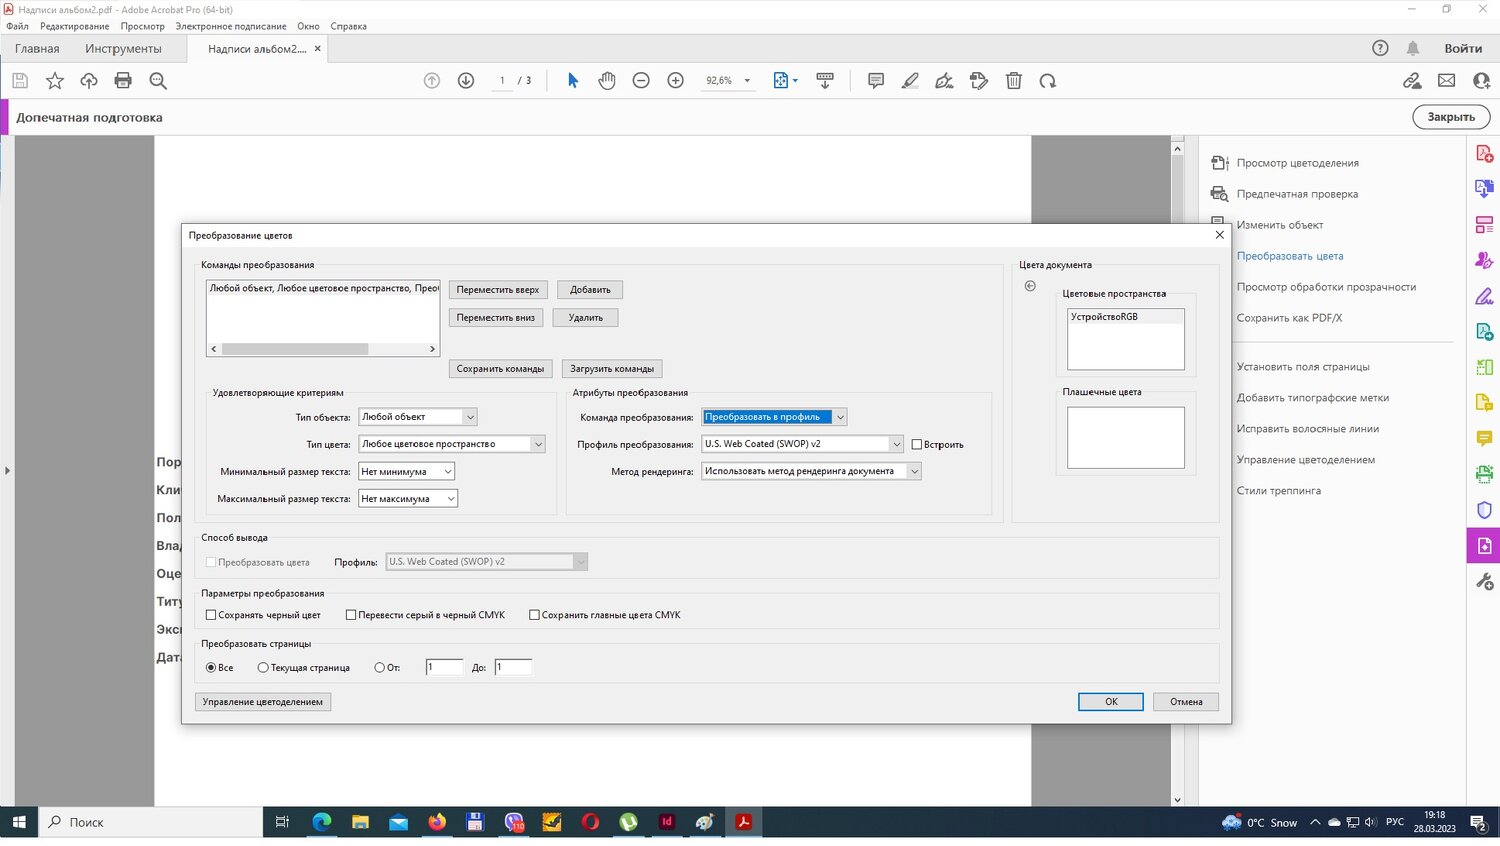Screen dimensions: 1500x846
Task: Open the Просмотр menu
Action: pos(143,26)
